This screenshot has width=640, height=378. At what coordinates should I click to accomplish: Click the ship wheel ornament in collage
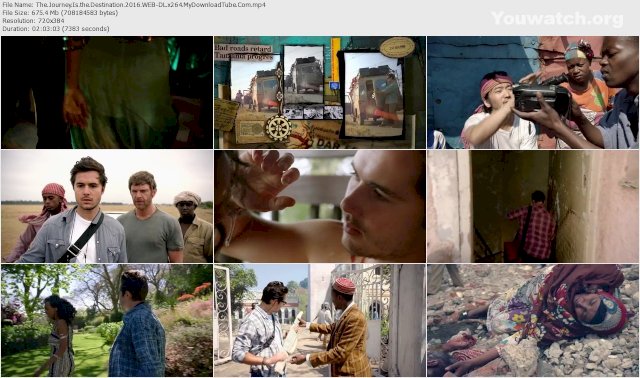(278, 128)
